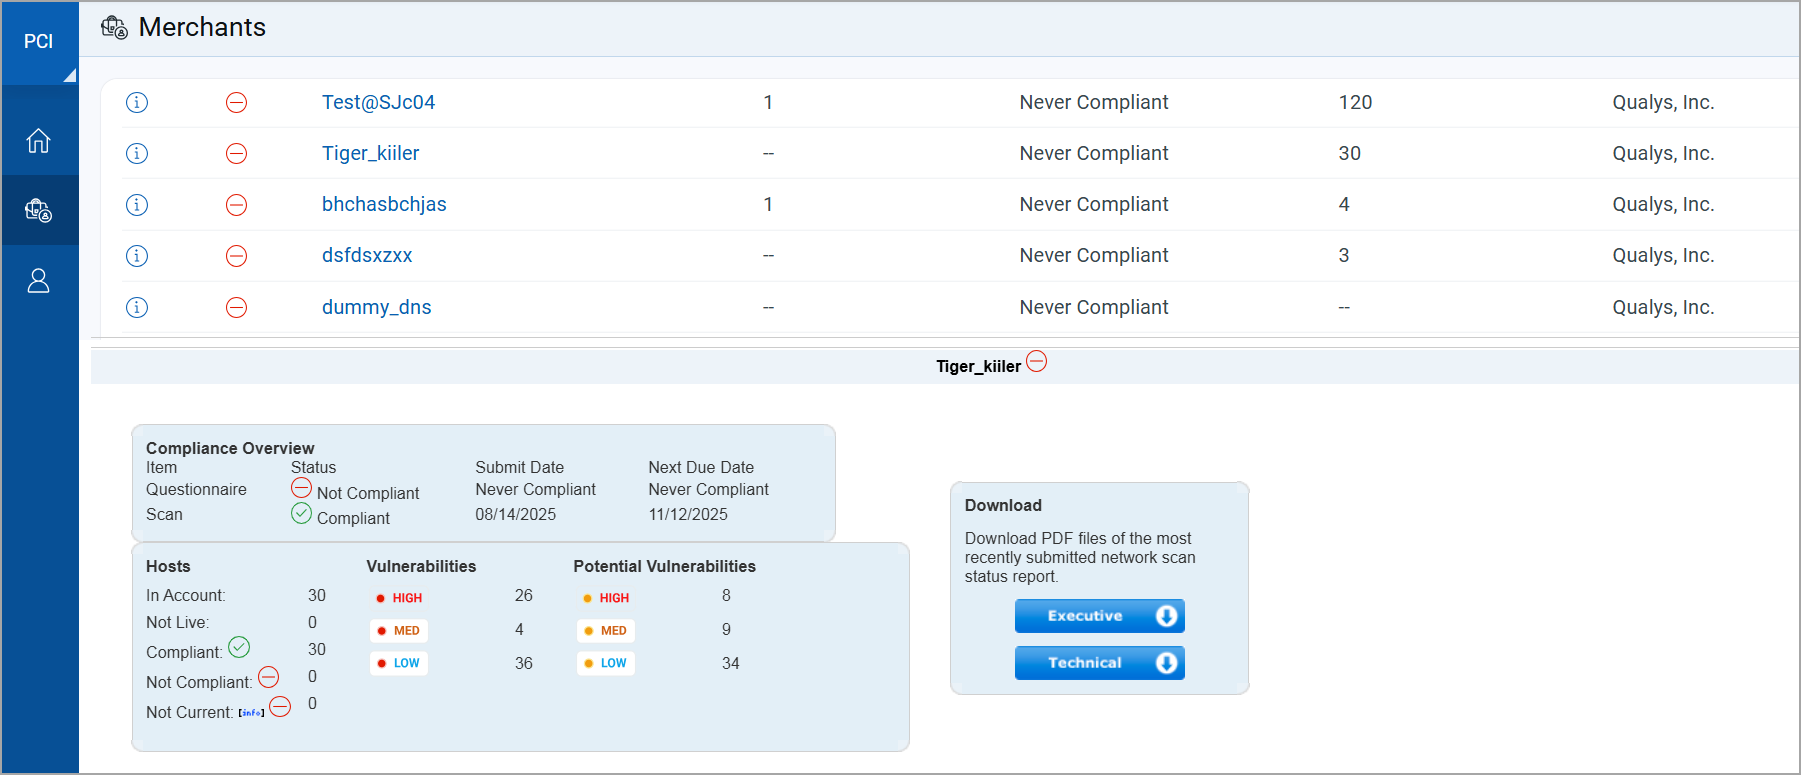Viewport: 1801px width, 775px height.
Task: Click red status icon for Test@SJc04
Action: pos(236,103)
